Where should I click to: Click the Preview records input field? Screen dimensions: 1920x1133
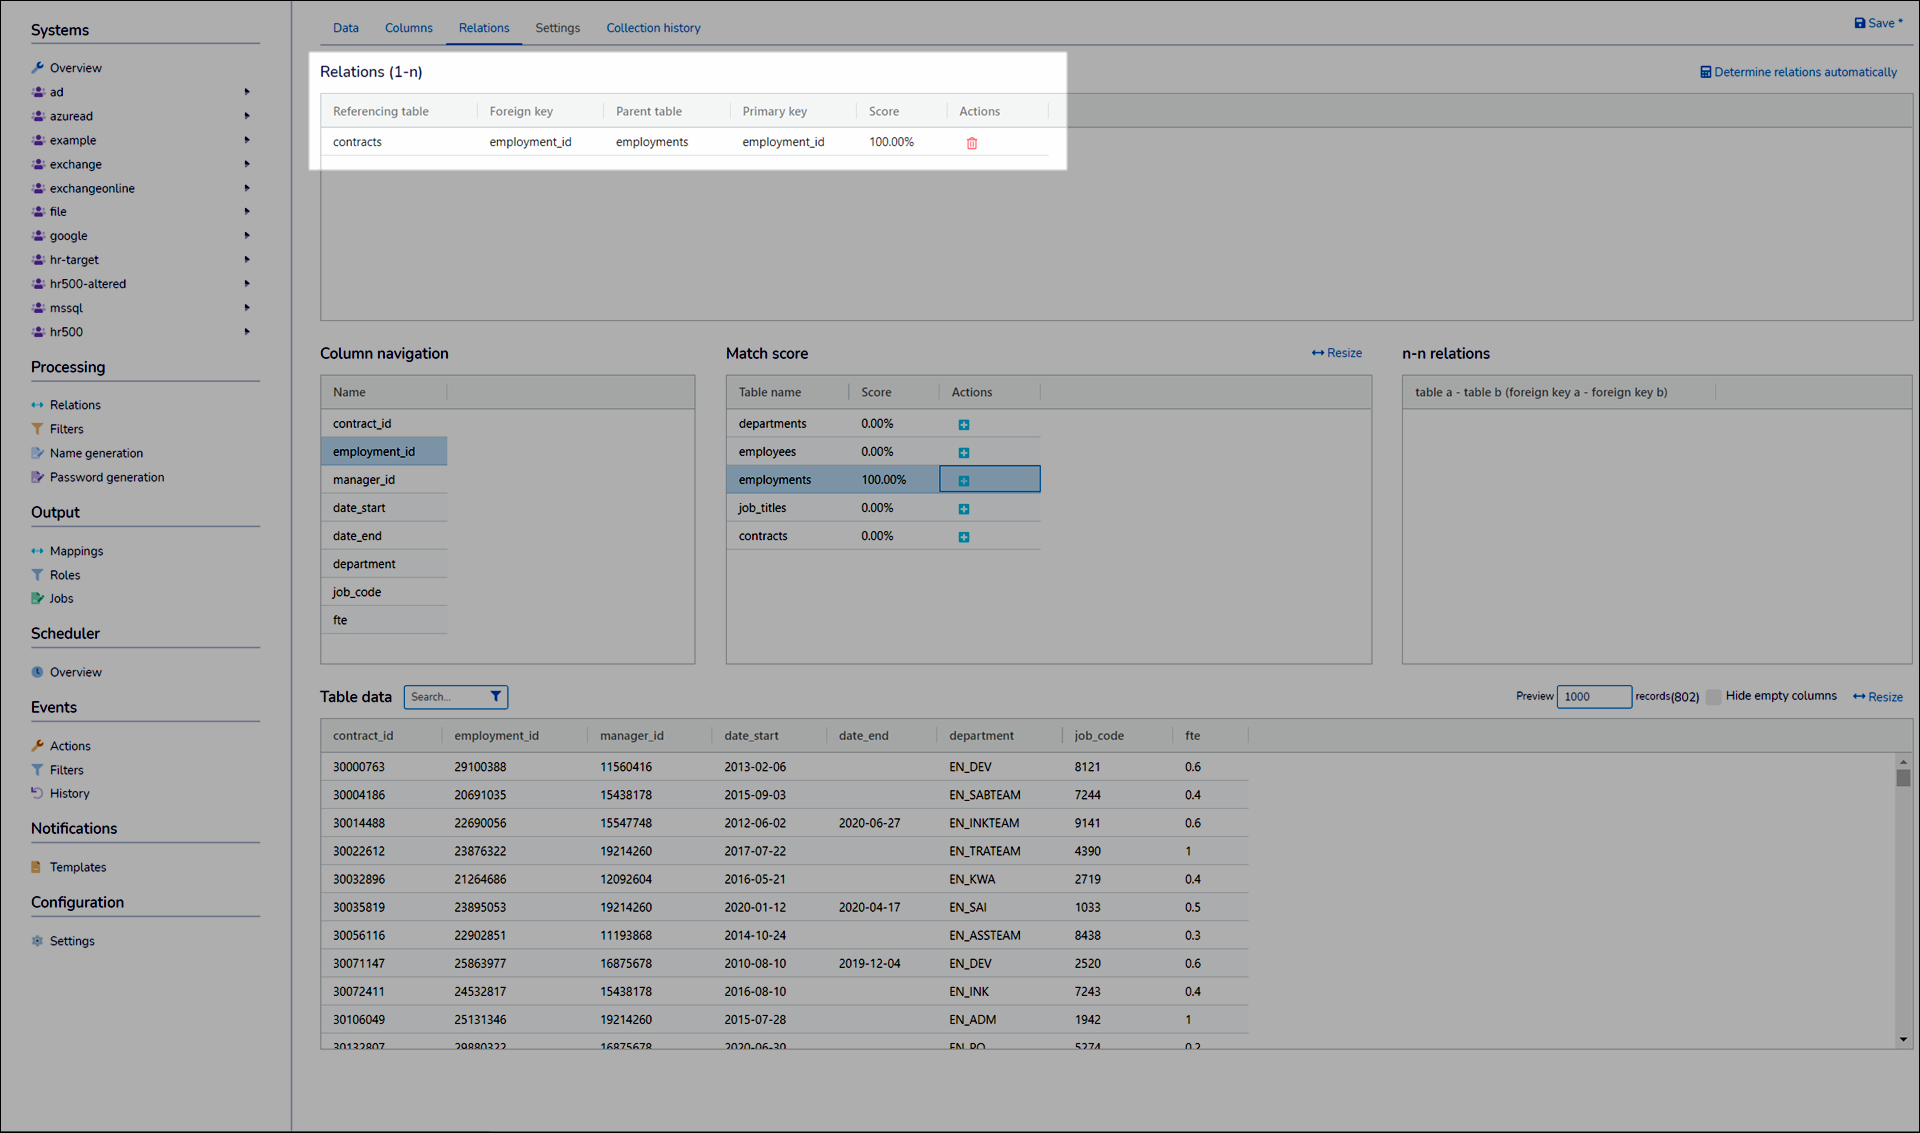click(x=1593, y=697)
